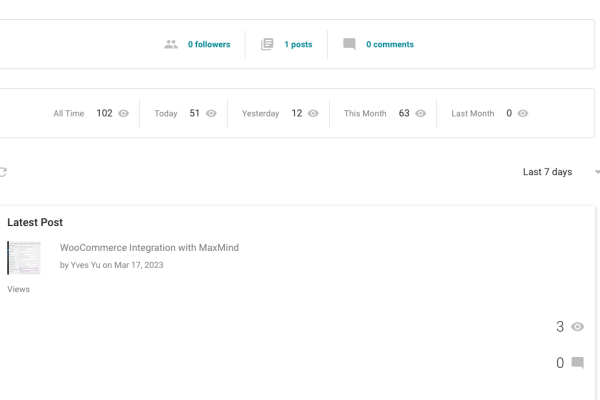This screenshot has height=400, width=600.
Task: Click the followers people icon
Action: [171, 44]
